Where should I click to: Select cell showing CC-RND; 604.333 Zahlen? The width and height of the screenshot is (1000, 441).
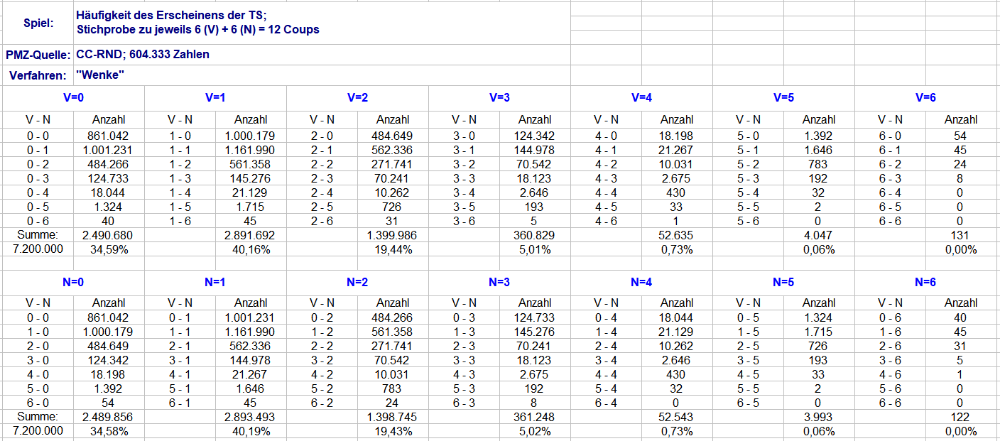tap(321, 54)
